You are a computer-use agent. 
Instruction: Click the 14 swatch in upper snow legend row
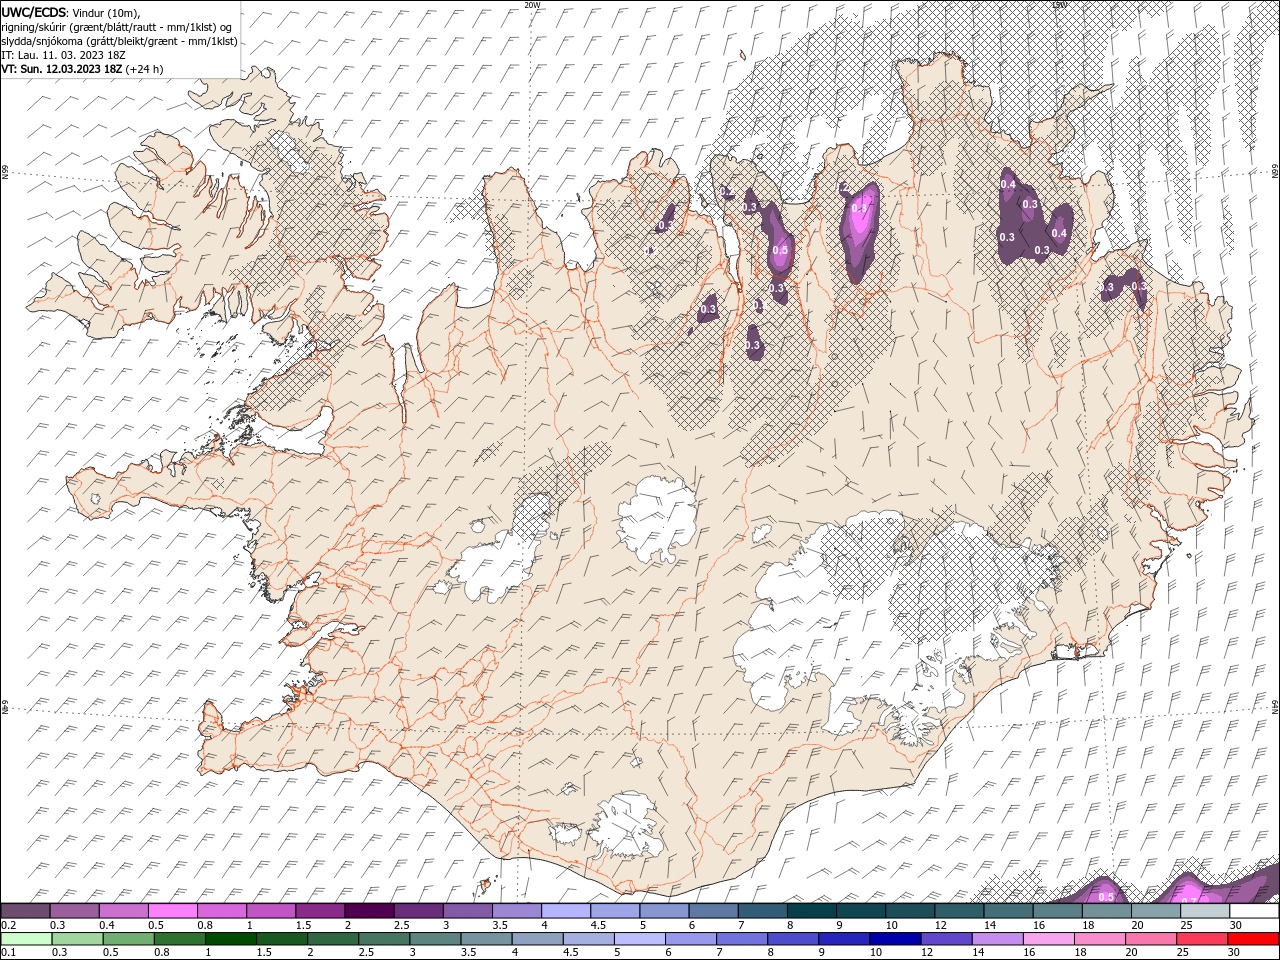click(1008, 911)
